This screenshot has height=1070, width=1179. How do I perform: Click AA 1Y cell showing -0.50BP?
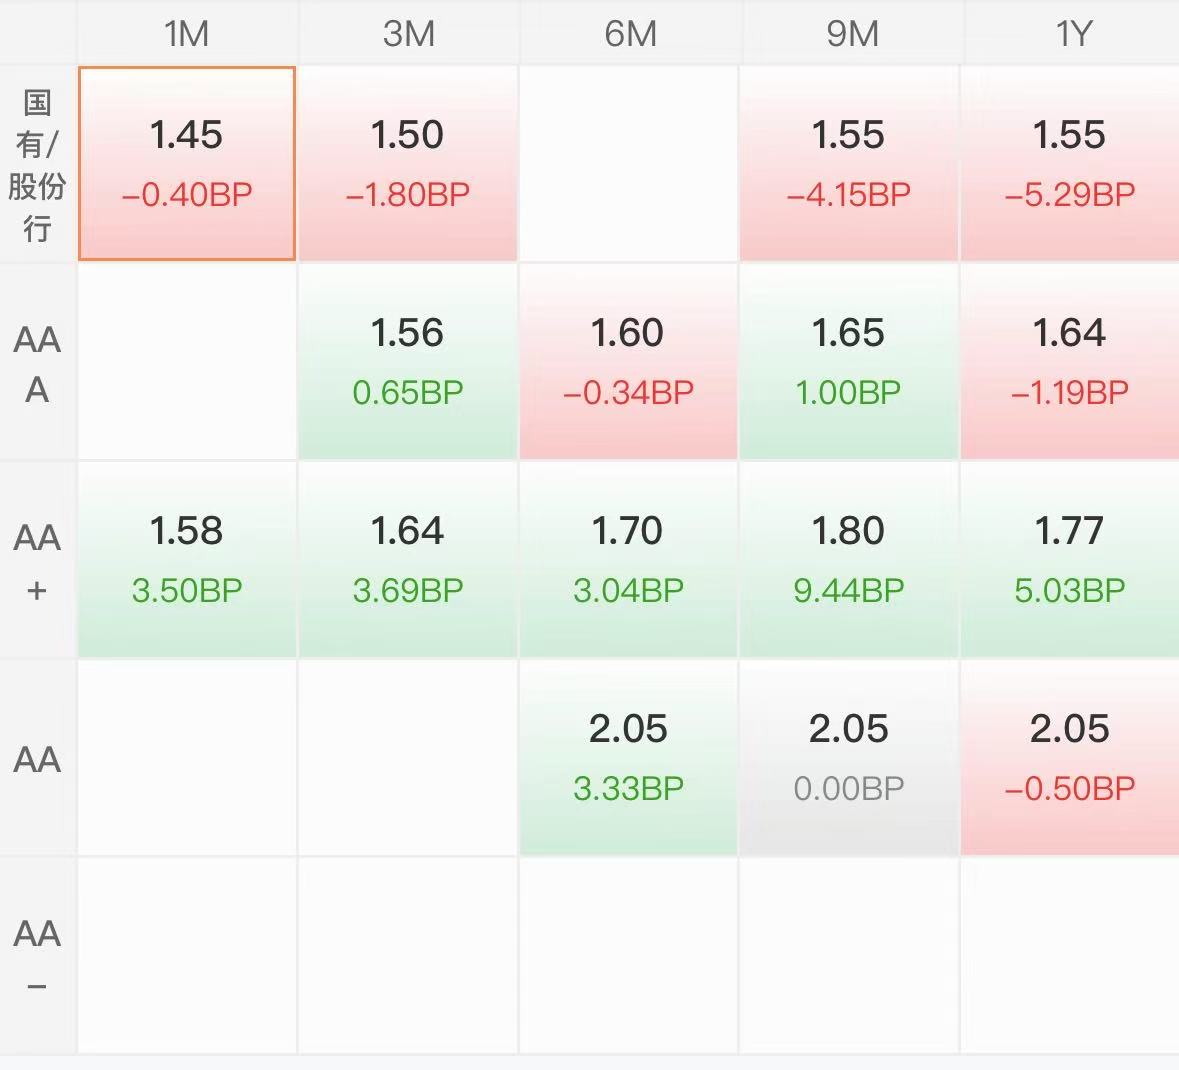click(1070, 758)
